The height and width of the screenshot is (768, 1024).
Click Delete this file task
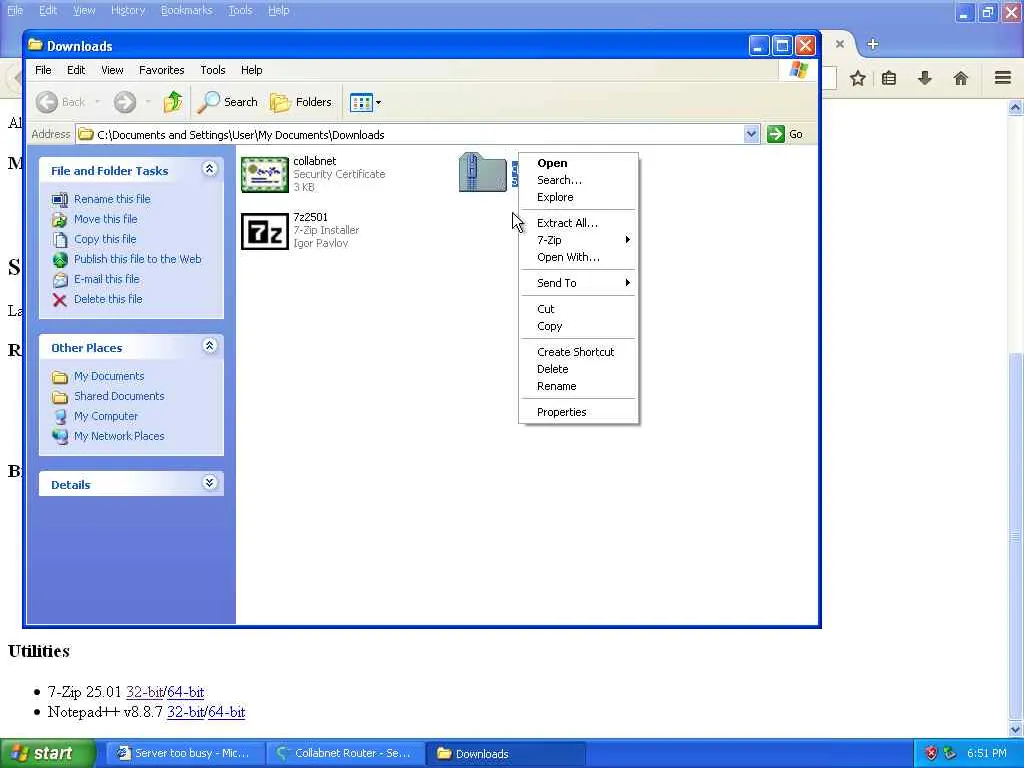coord(108,299)
